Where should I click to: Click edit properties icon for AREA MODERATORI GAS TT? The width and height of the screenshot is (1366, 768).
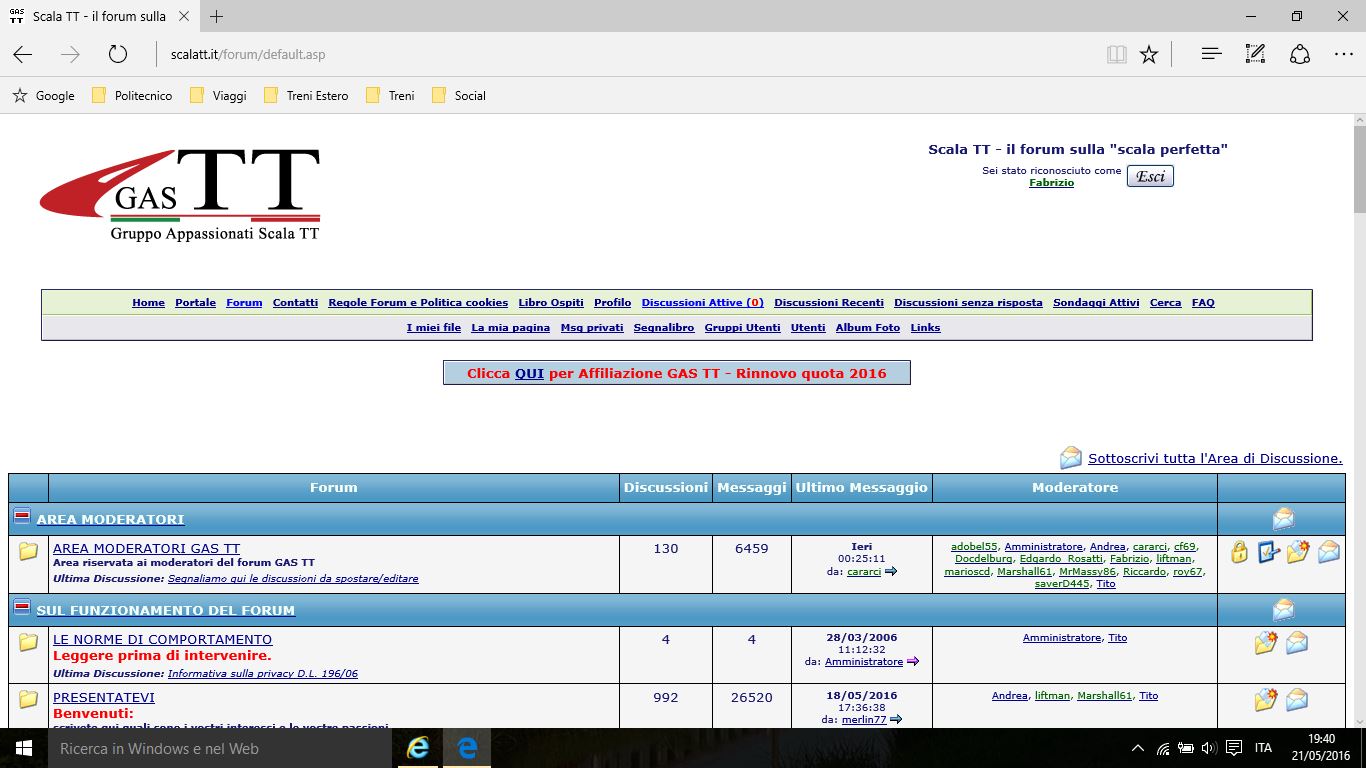1268,551
